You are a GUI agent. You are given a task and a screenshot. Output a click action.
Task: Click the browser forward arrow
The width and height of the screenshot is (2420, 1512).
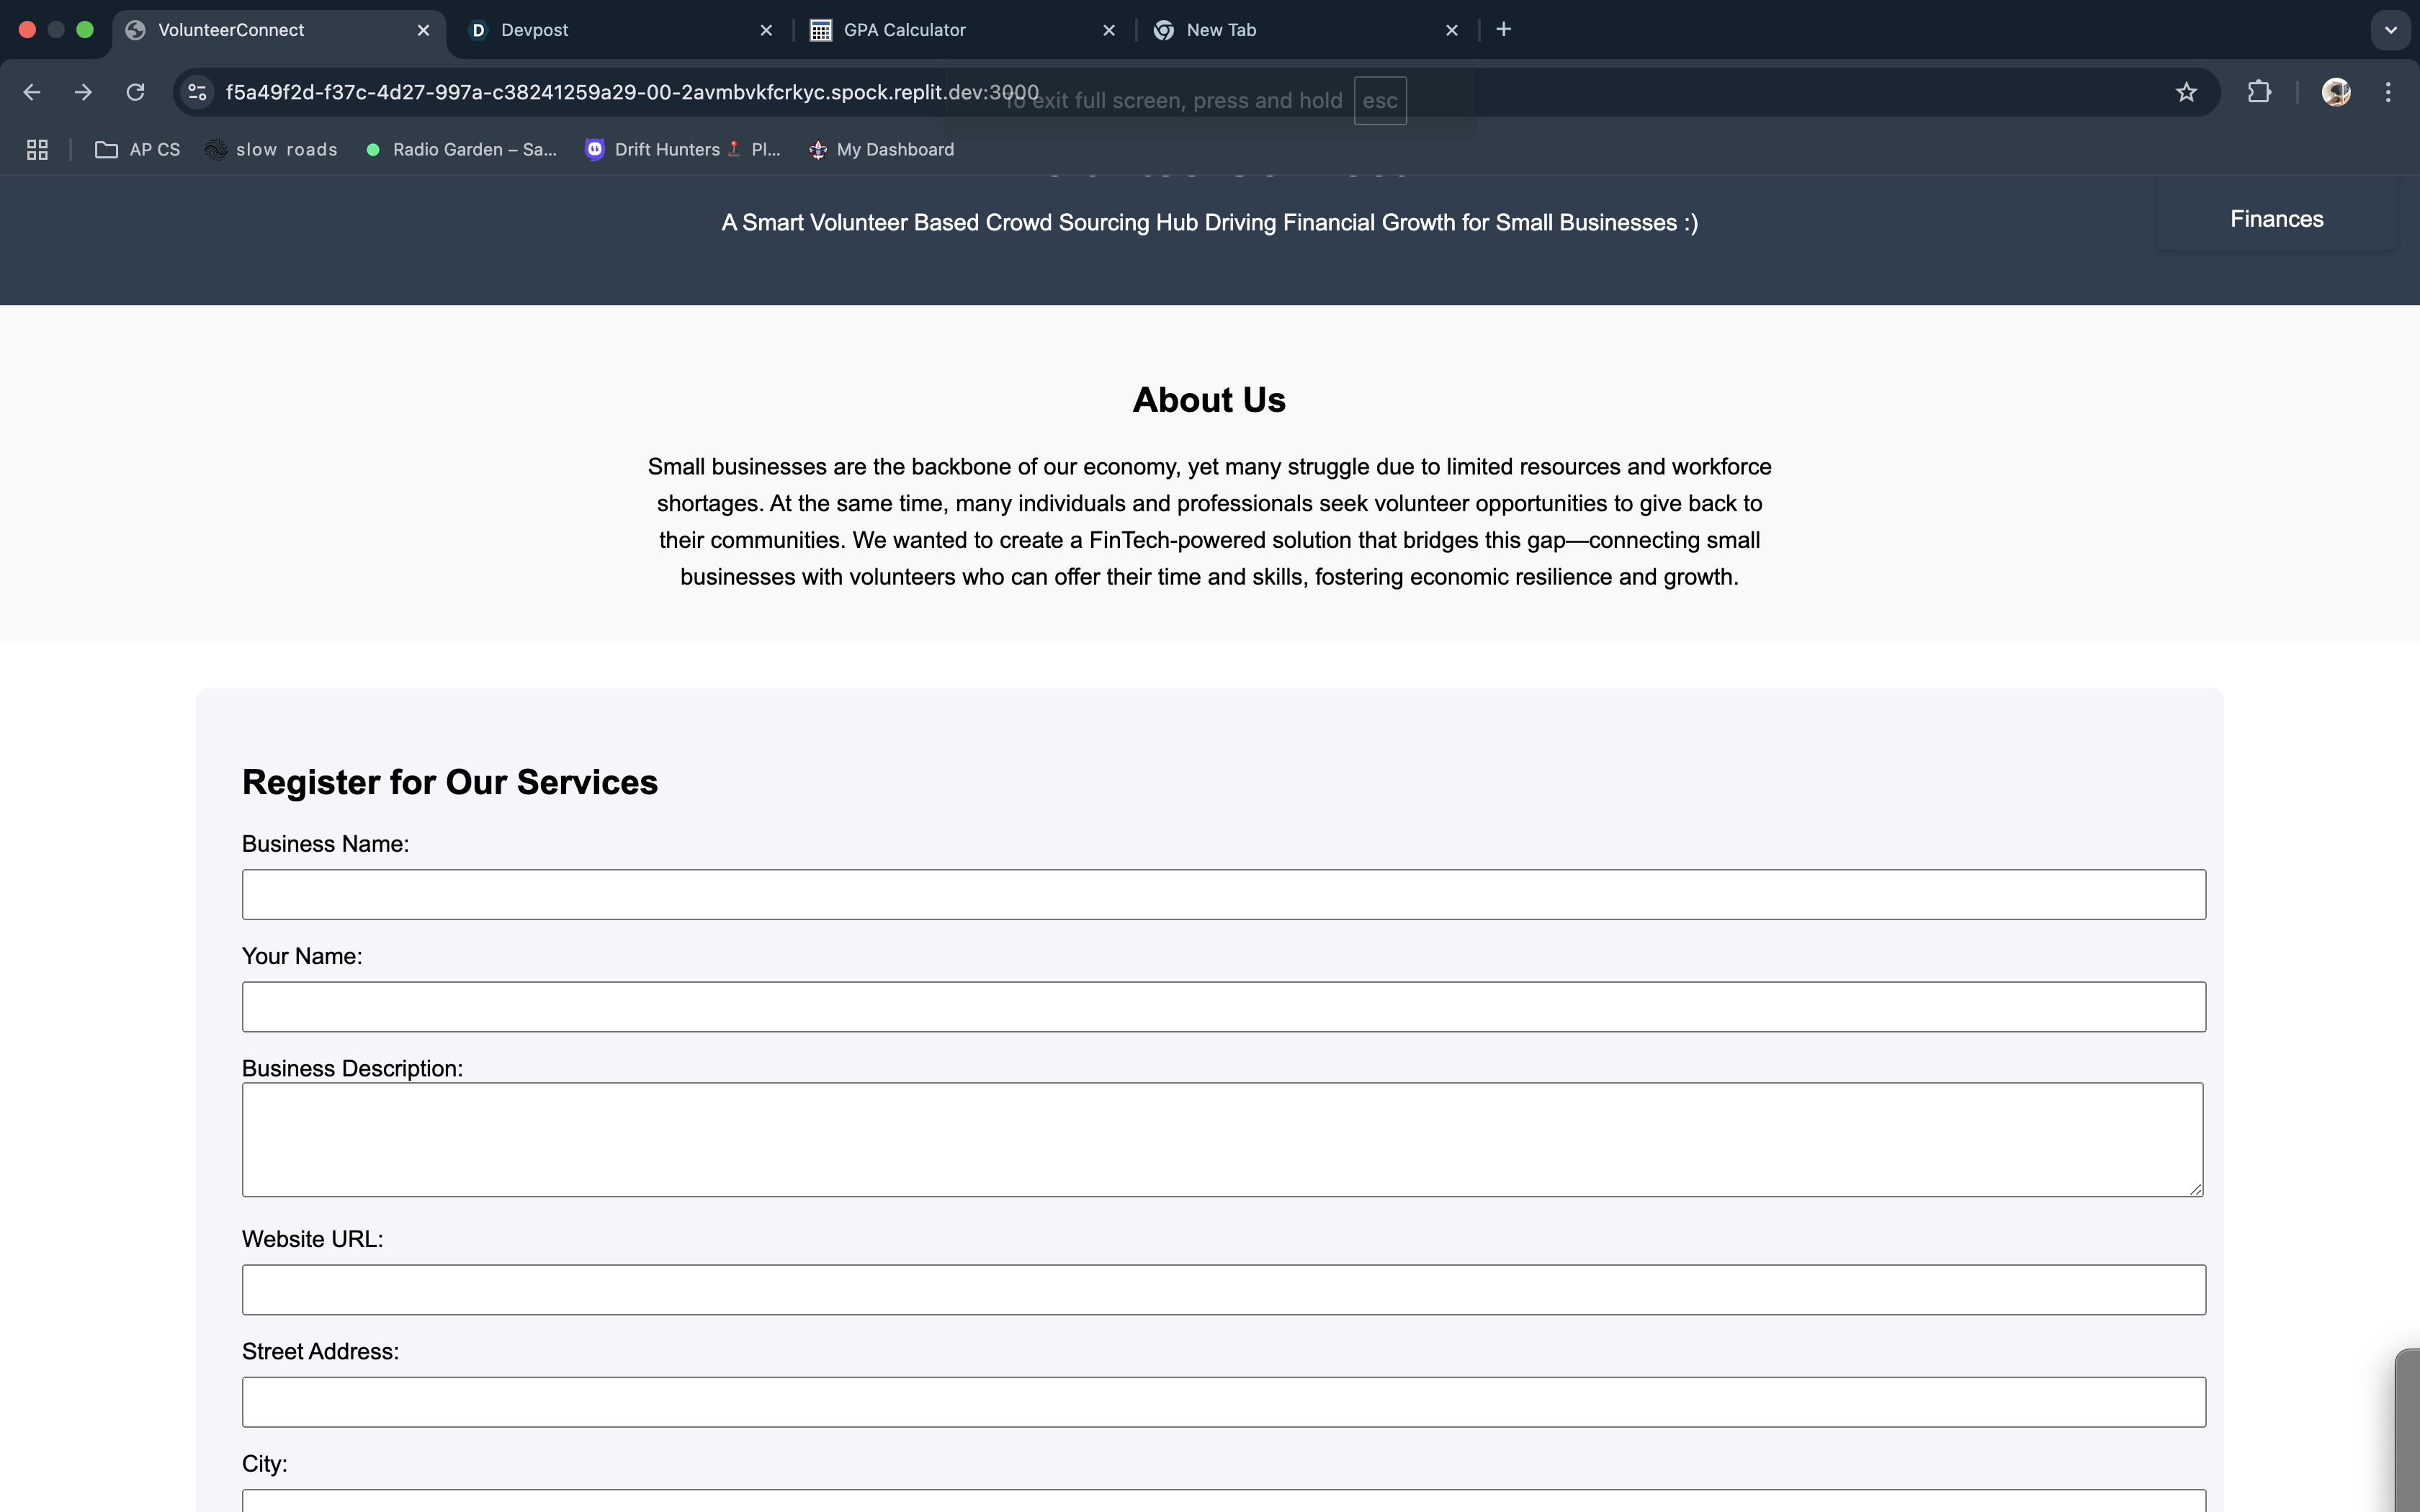pos(83,92)
